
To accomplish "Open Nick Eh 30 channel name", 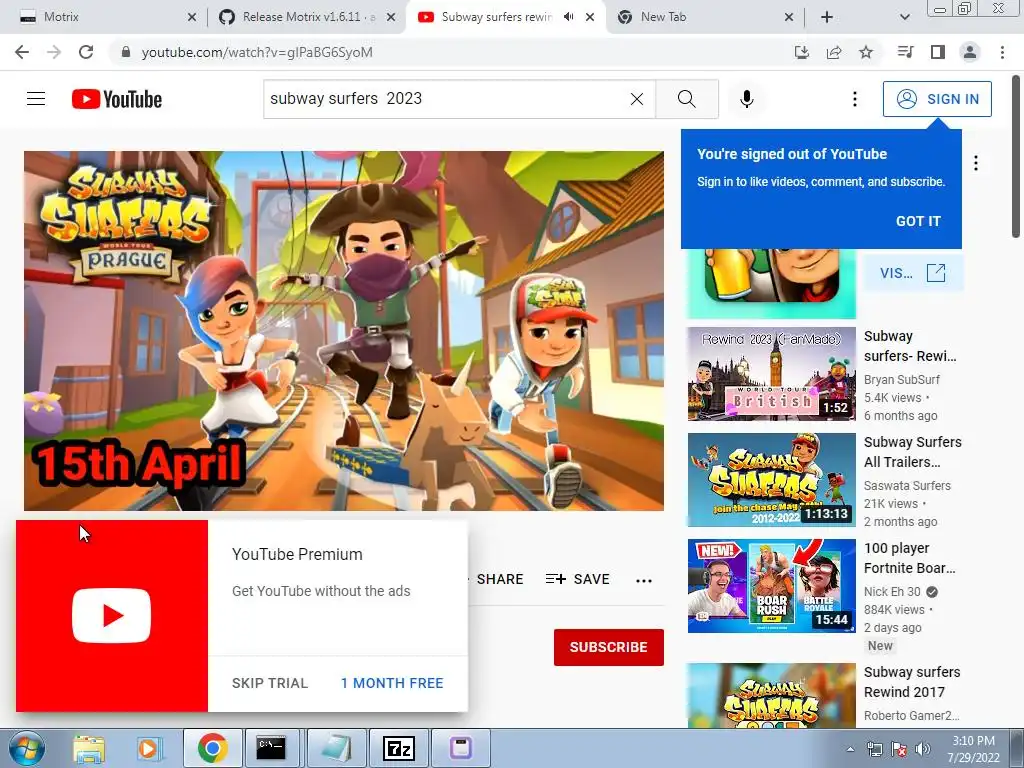I will point(892,592).
